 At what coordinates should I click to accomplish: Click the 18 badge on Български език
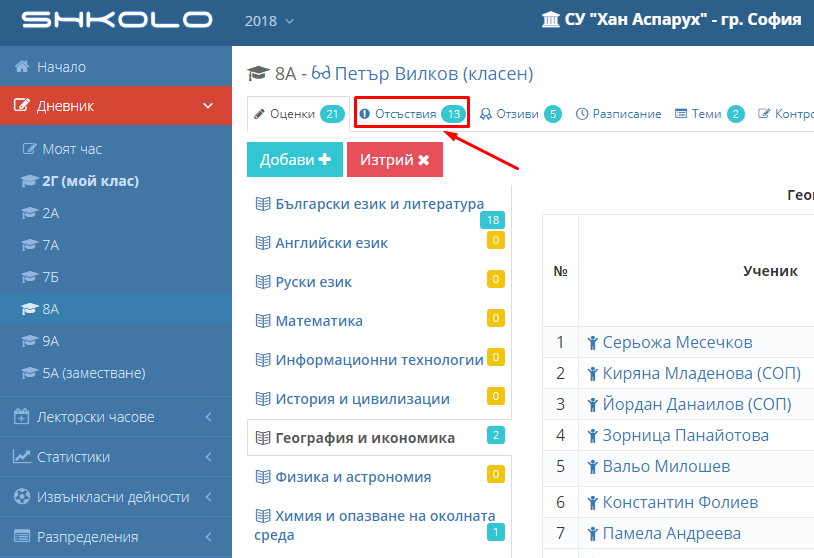(492, 220)
